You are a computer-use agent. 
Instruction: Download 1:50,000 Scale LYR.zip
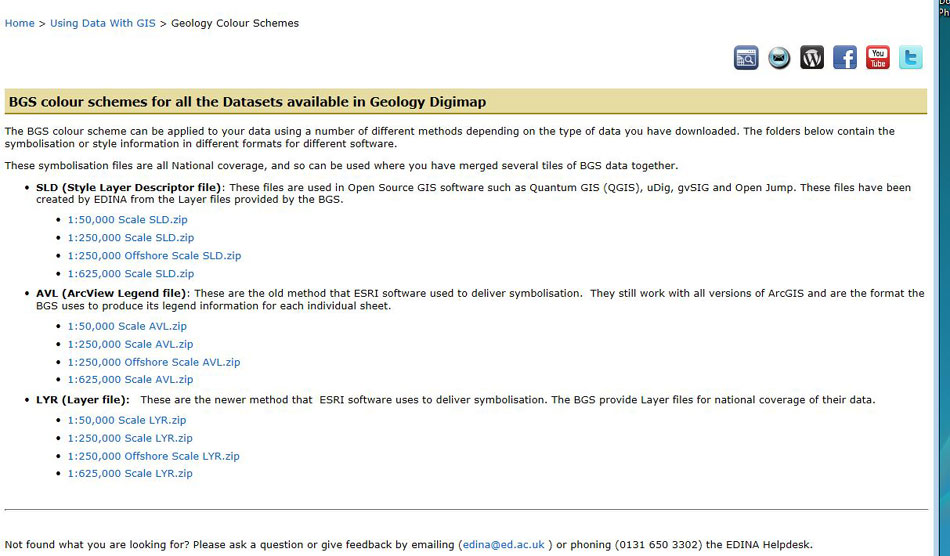point(127,420)
